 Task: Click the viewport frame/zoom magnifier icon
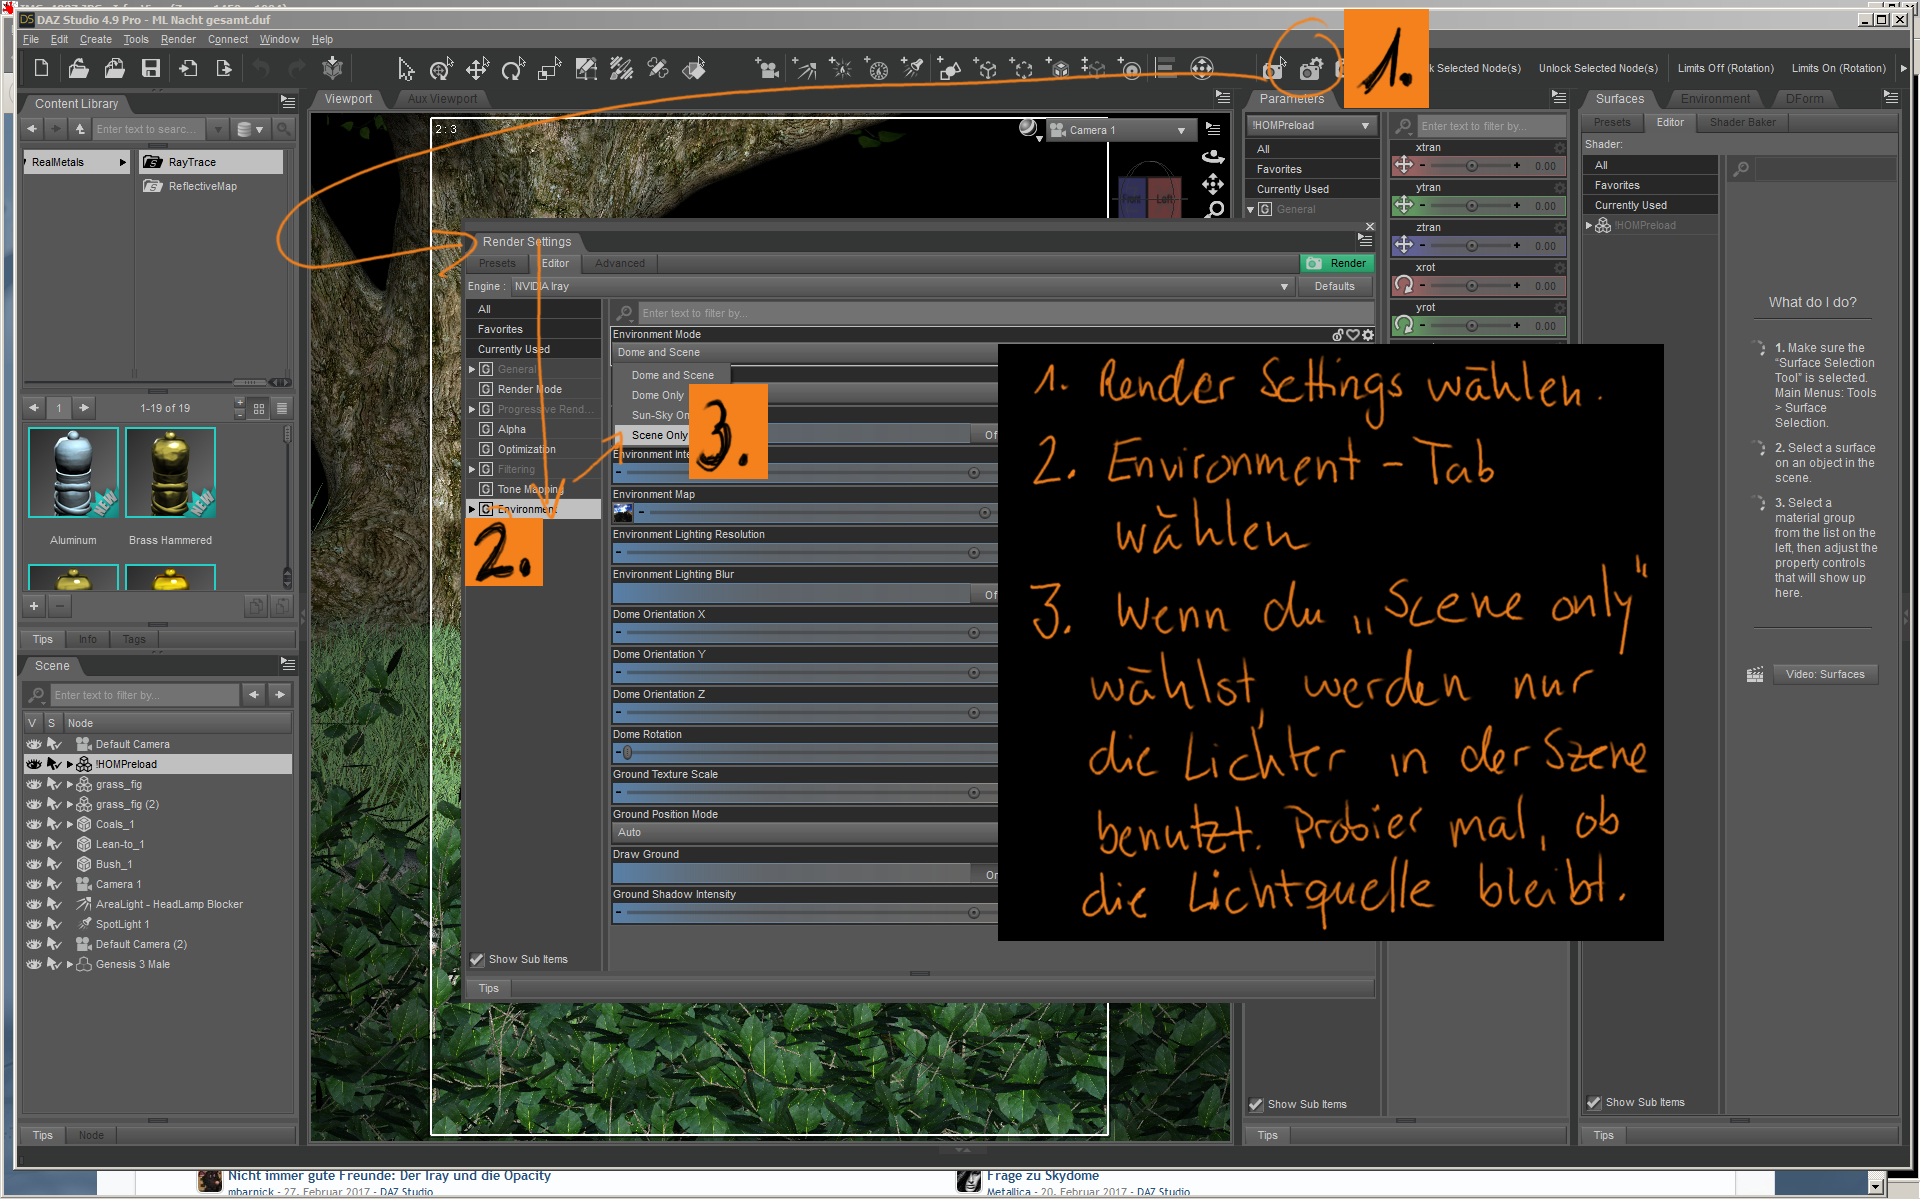pos(1213,209)
